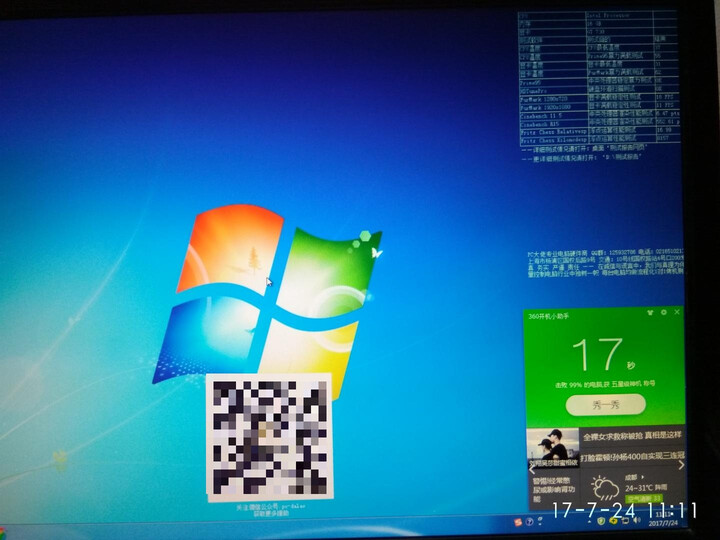The width and height of the screenshot is (720, 540).
Task: Open the yellow 360 guard tray icon
Action: (x=613, y=520)
